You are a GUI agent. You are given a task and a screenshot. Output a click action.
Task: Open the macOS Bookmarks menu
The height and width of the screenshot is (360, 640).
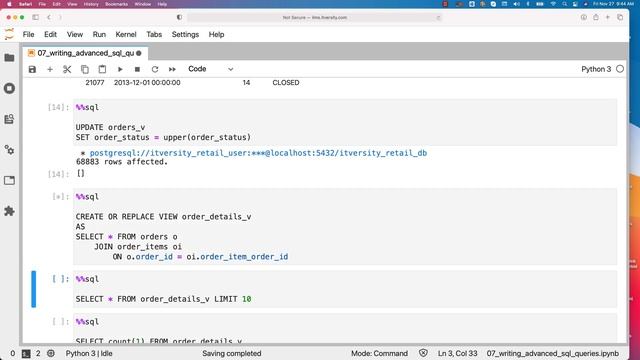116,4
